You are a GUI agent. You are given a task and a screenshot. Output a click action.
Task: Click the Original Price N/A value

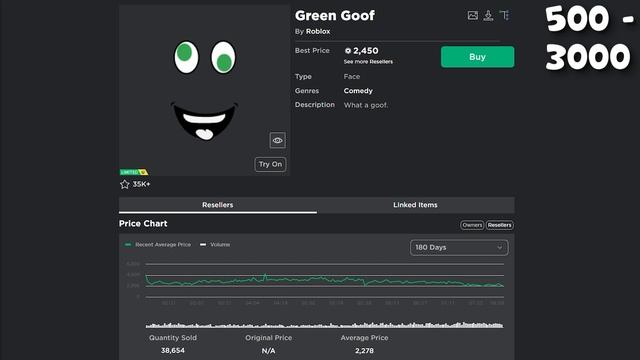coord(268,351)
